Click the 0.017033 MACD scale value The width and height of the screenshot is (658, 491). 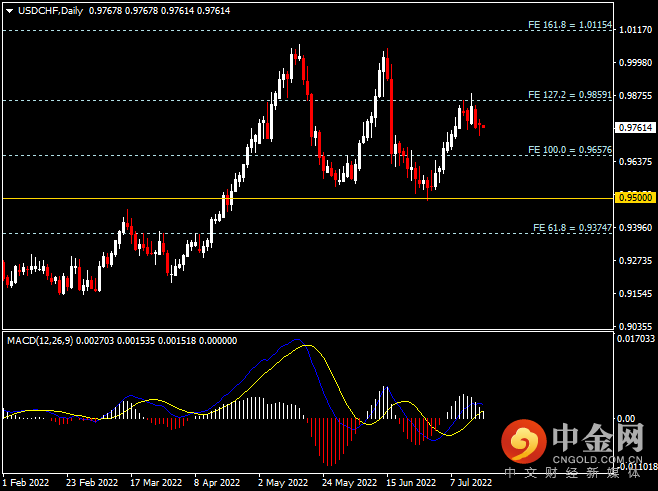(636, 339)
